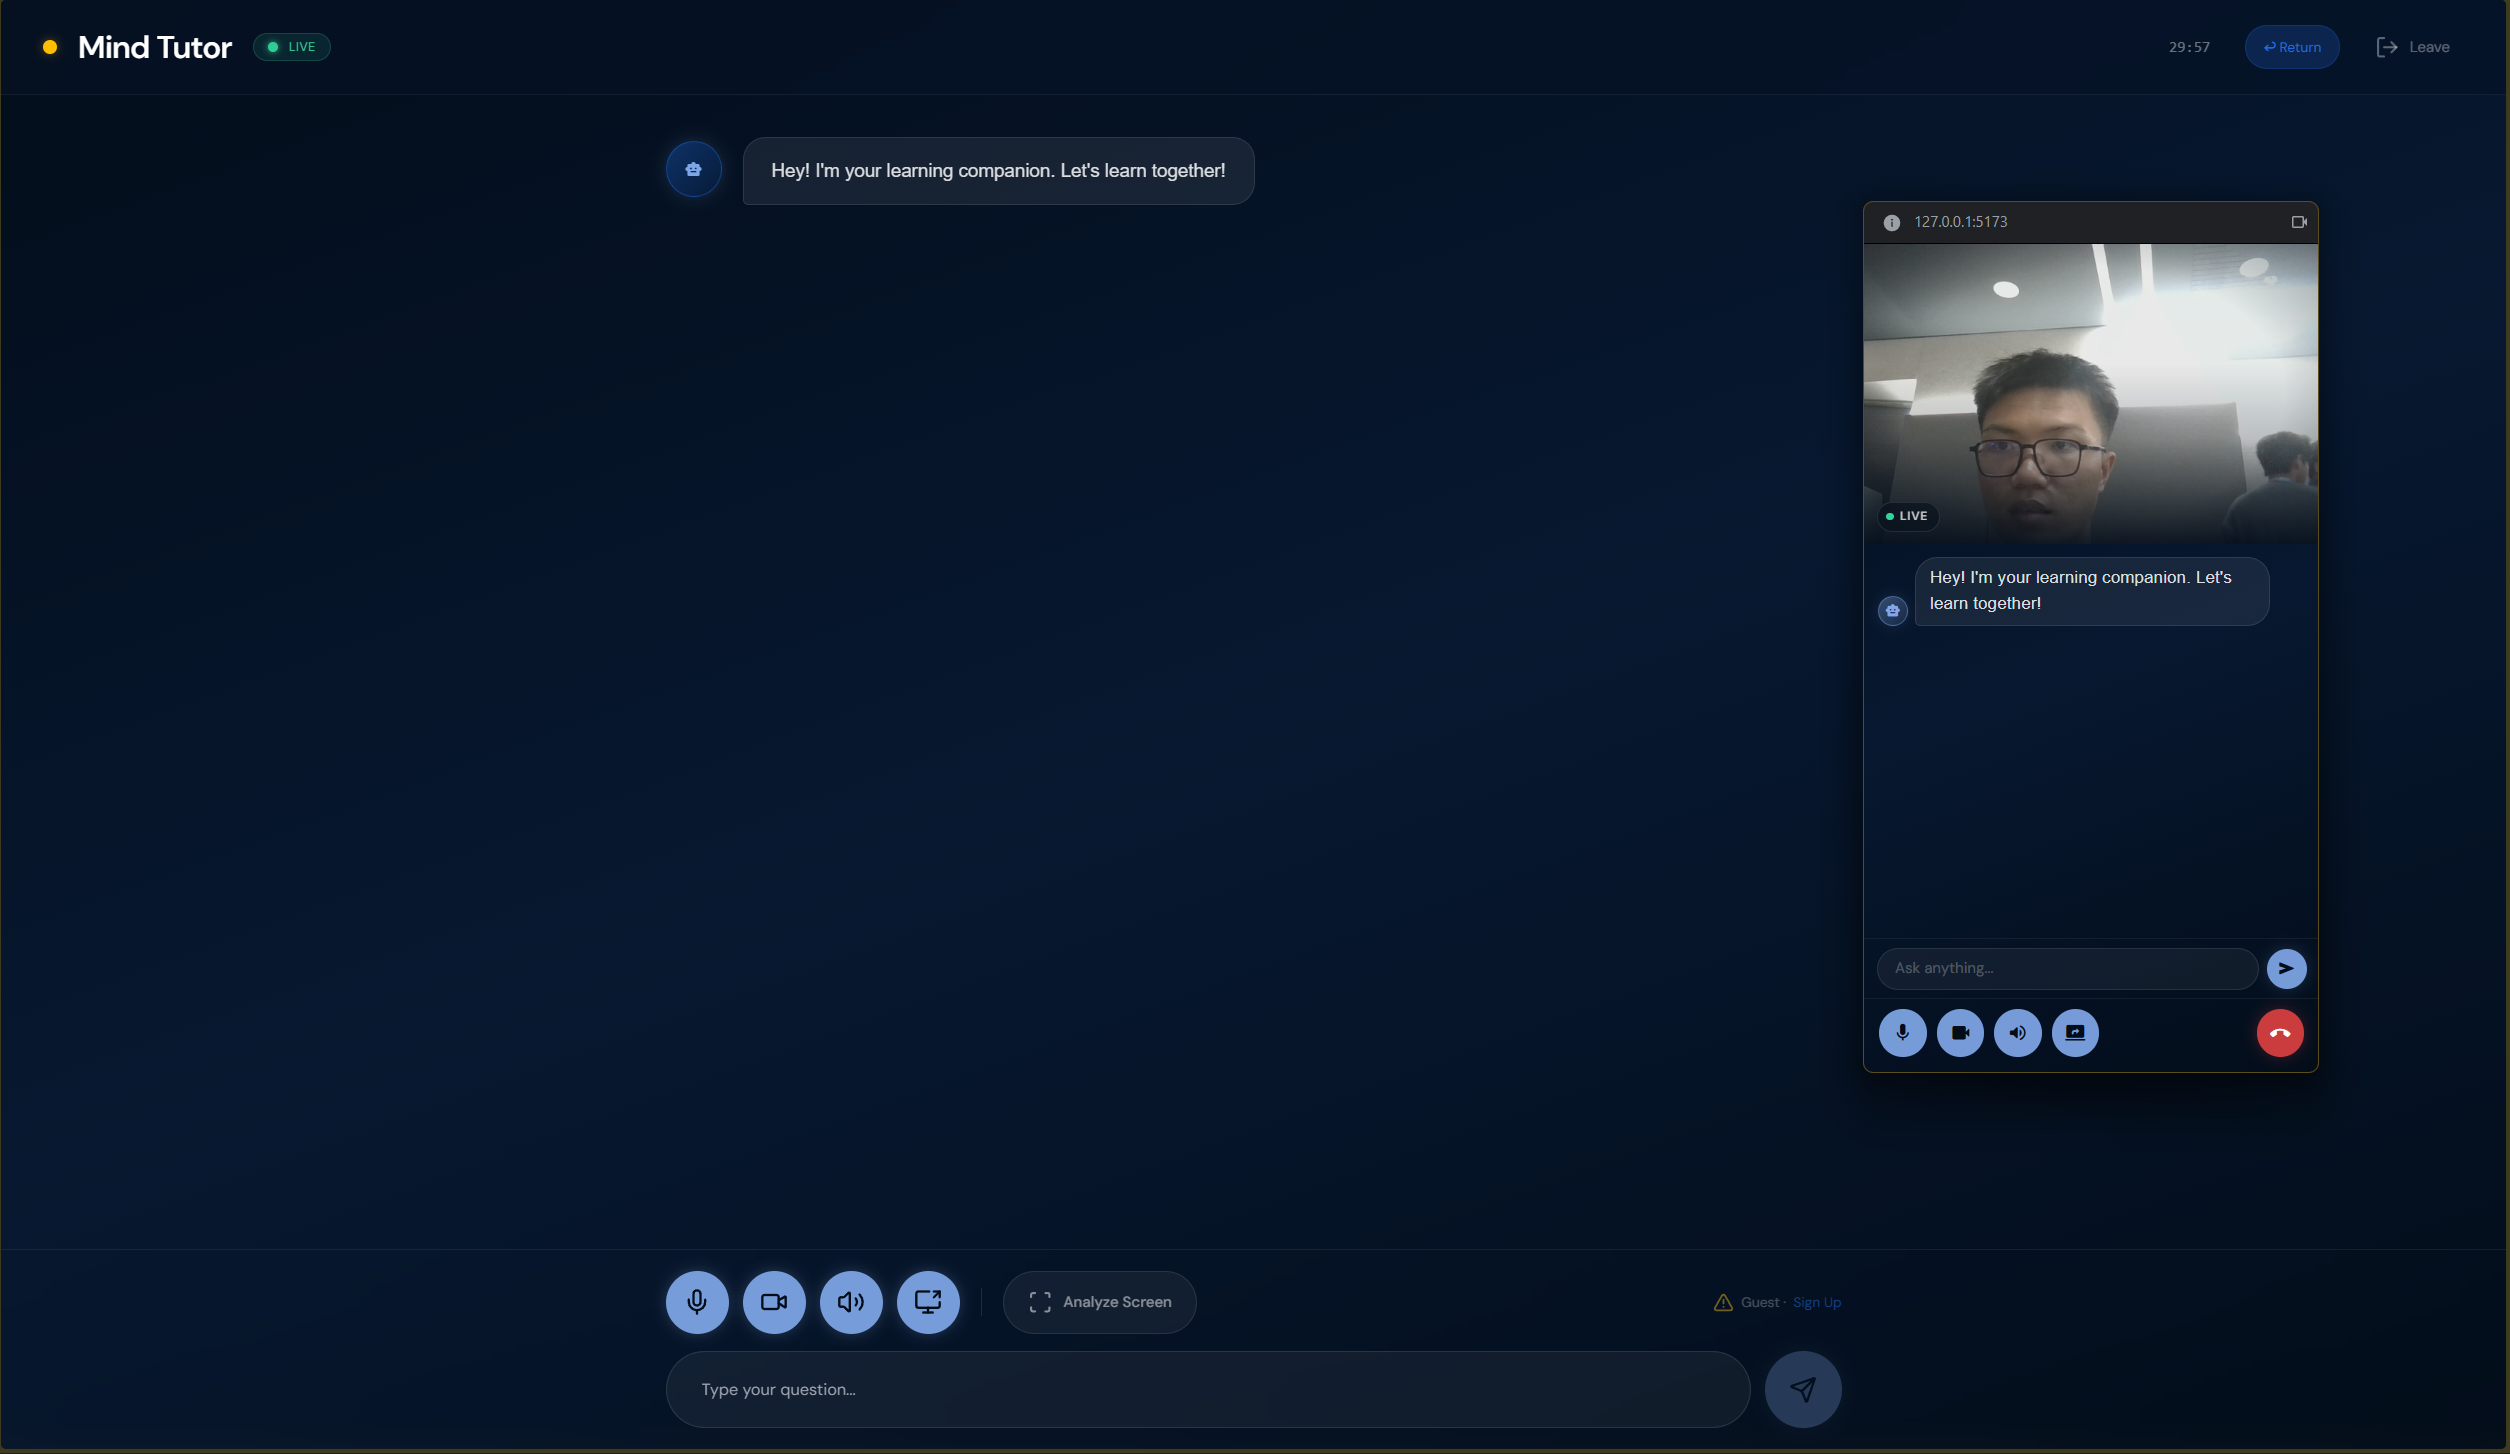Click the Ask anything input field
This screenshot has height=1454, width=2510.
click(2066, 968)
